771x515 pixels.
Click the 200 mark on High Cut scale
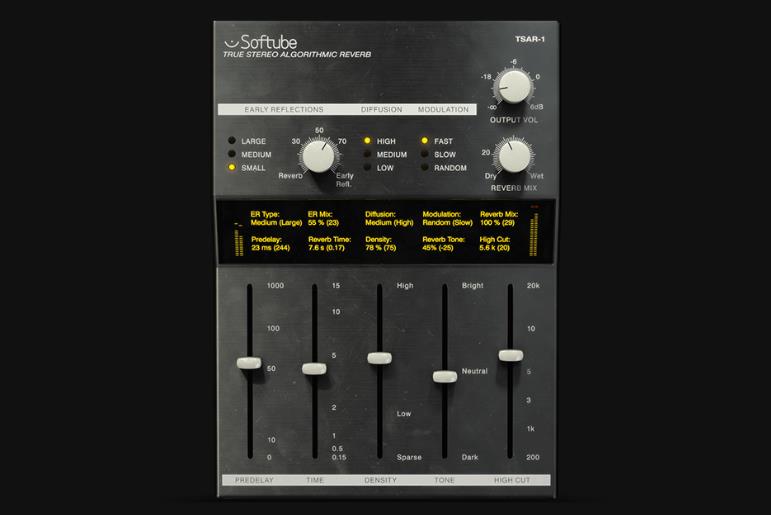(533, 457)
